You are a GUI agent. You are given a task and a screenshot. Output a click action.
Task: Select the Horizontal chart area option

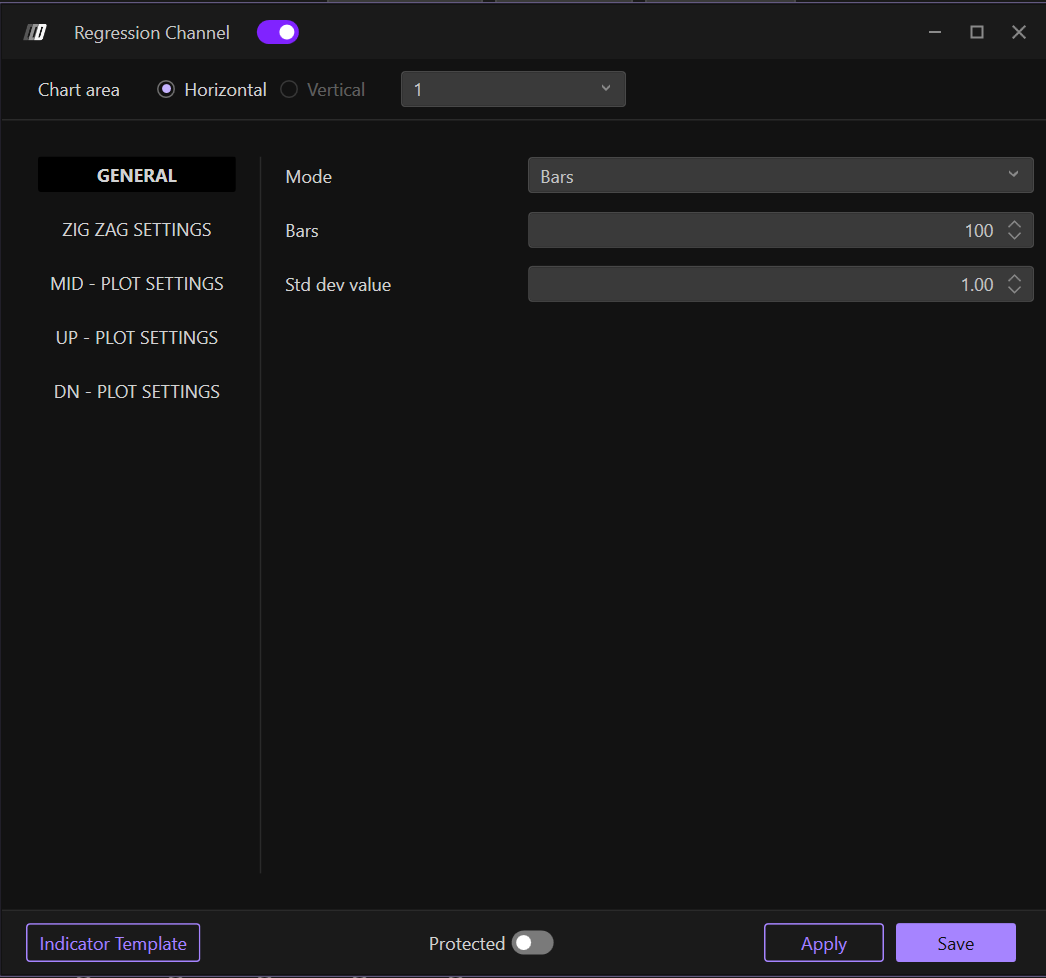[166, 90]
